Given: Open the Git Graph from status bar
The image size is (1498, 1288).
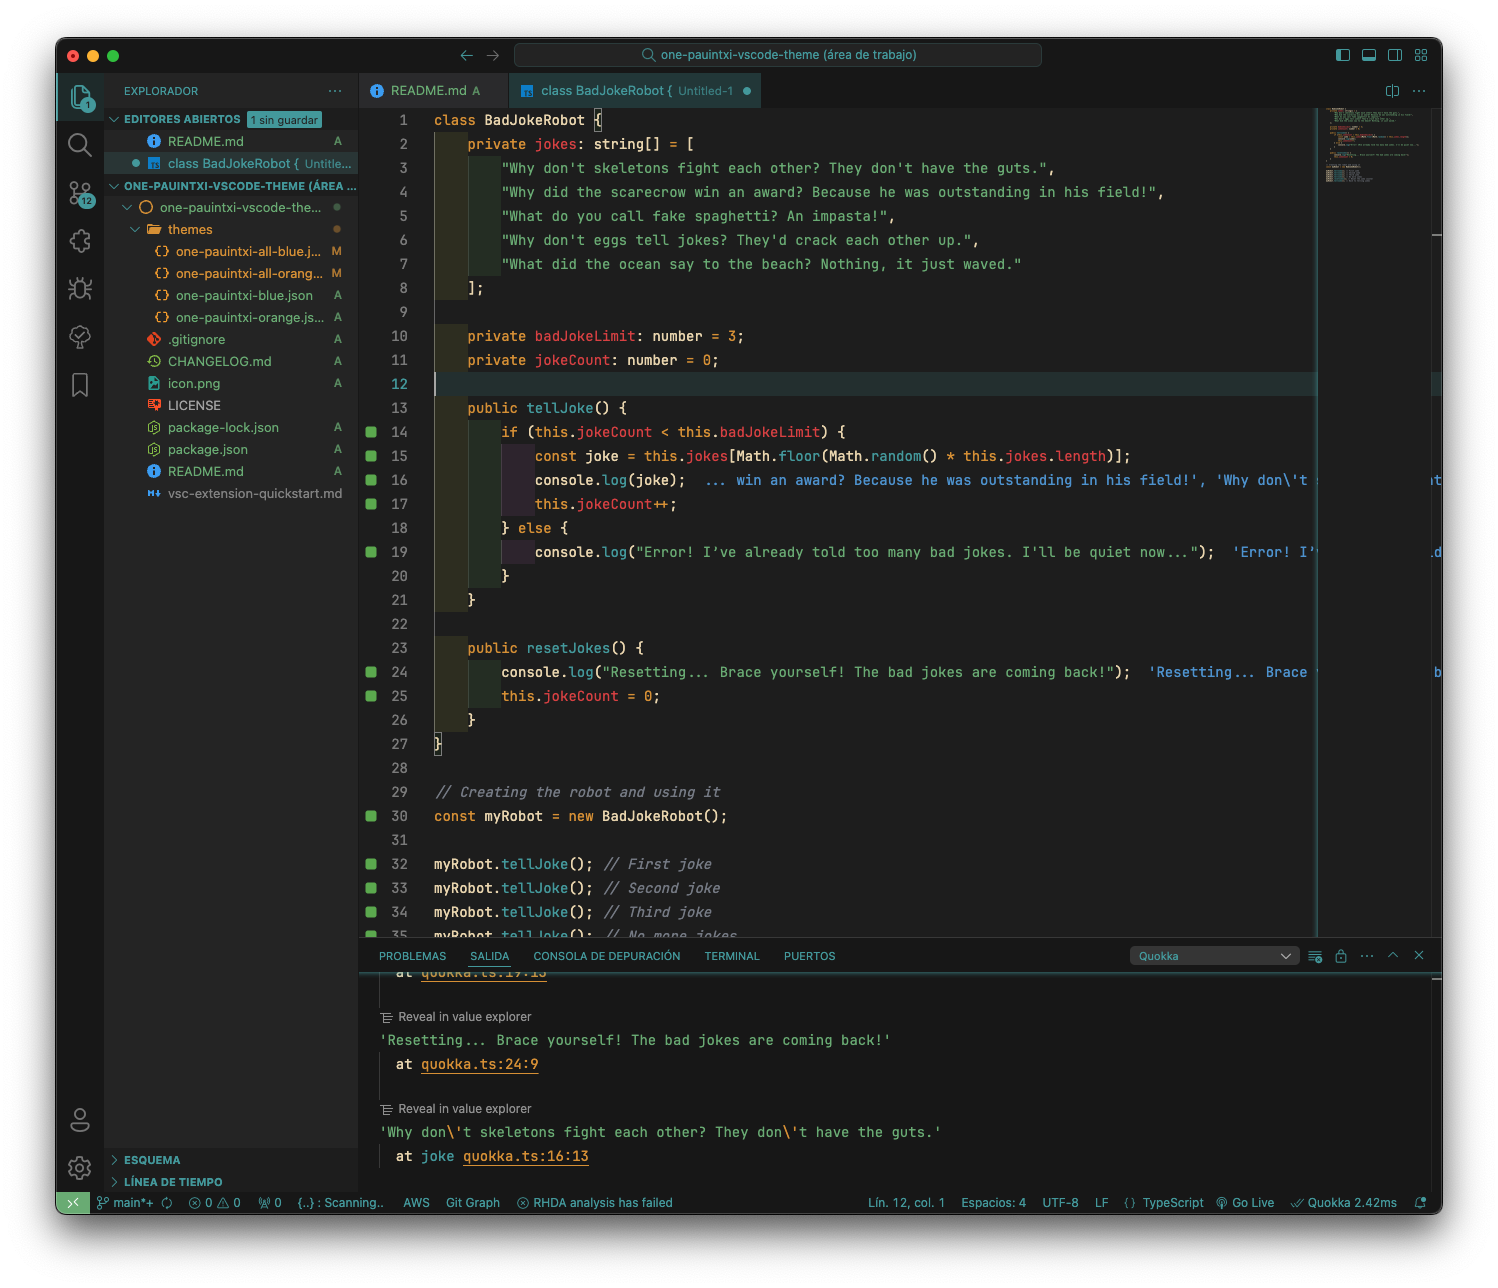Looking at the screenshot, I should (x=473, y=1203).
